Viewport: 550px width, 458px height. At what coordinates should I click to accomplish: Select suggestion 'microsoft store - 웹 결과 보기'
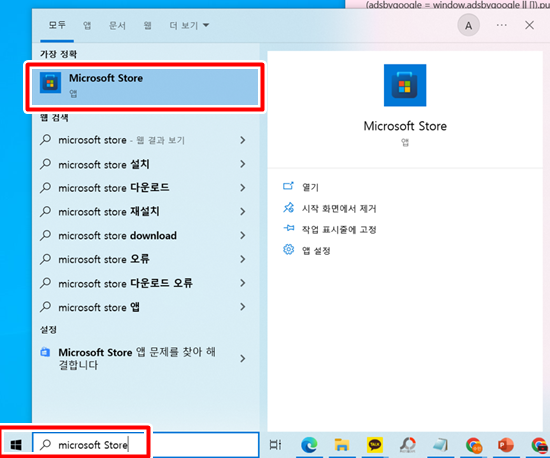coord(121,140)
